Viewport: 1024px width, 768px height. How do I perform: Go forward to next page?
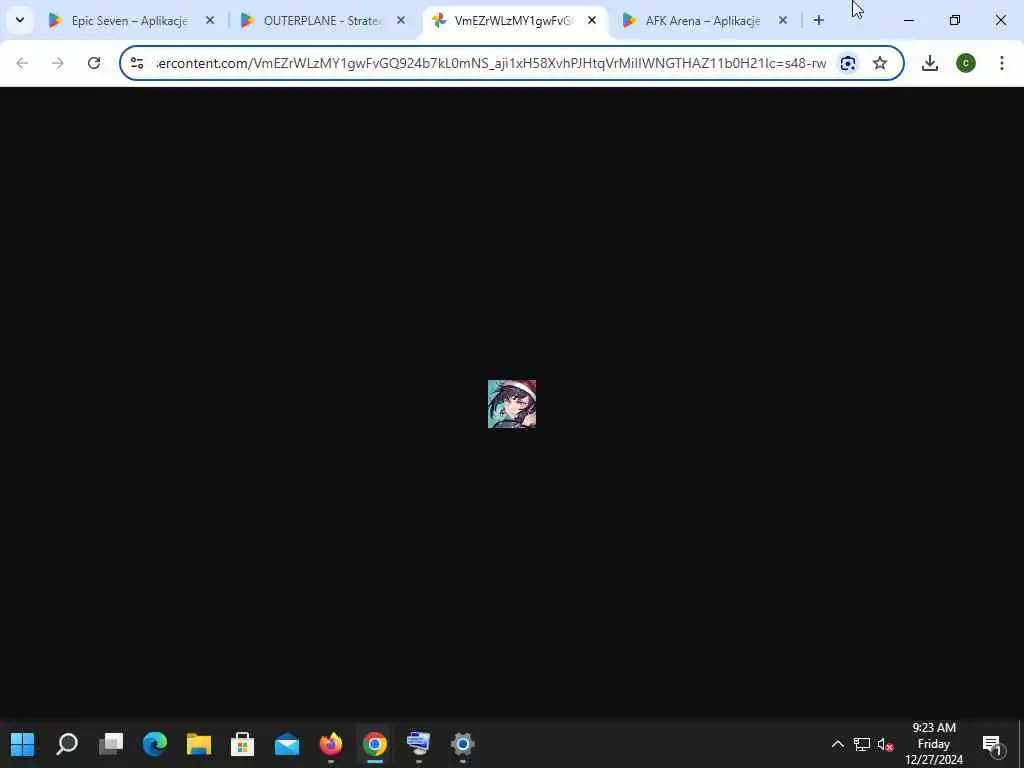[x=58, y=63]
